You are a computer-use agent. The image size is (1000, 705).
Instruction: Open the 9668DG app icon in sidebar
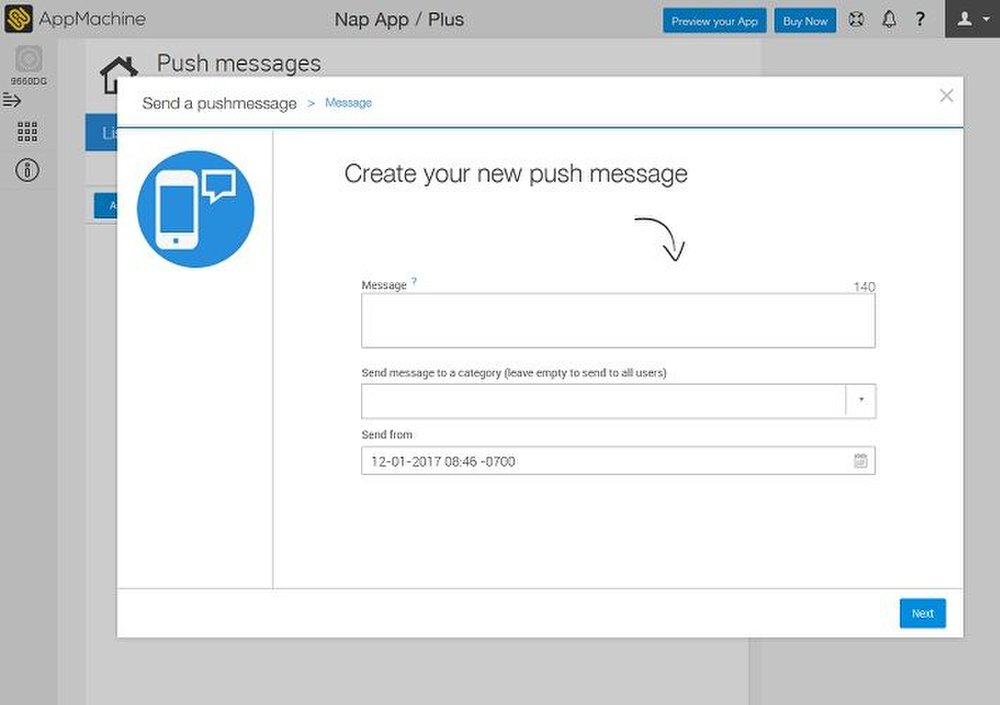coord(28,59)
